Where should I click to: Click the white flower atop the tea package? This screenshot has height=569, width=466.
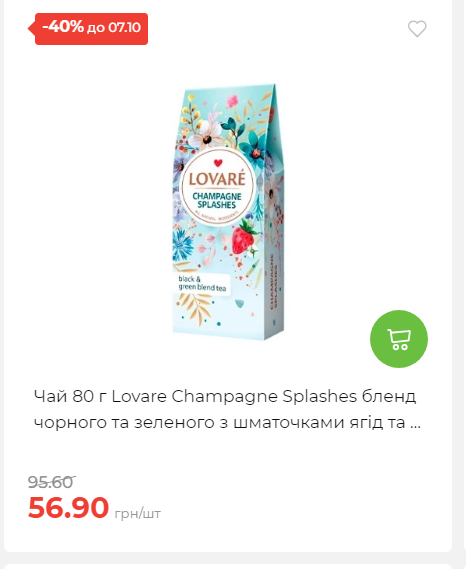[207, 136]
